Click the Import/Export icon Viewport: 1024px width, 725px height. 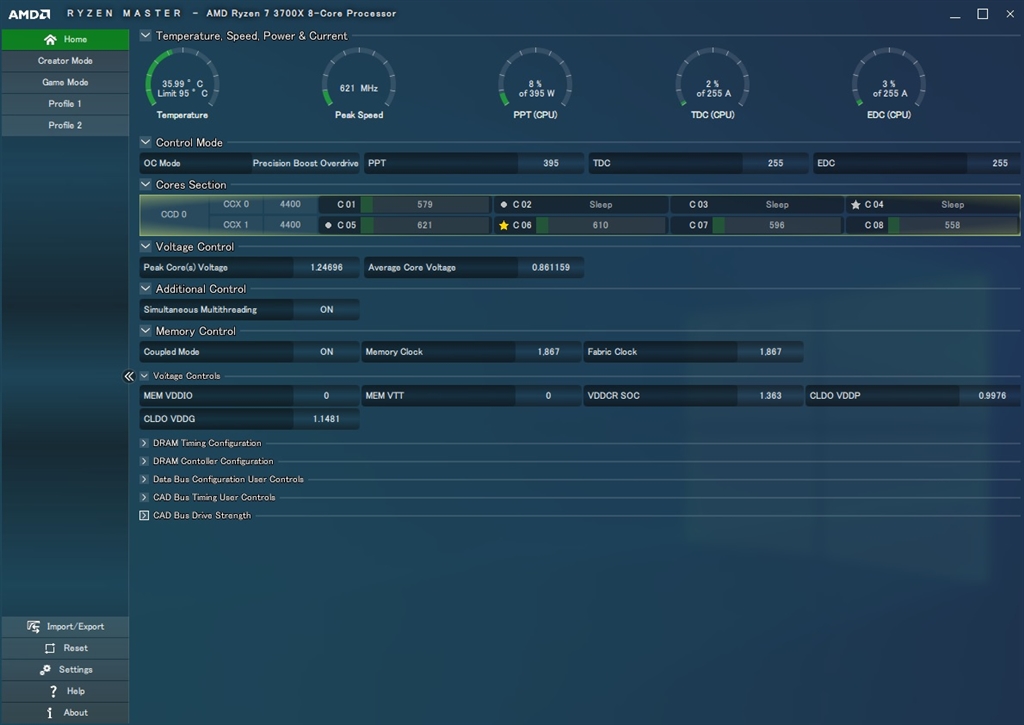coord(33,626)
